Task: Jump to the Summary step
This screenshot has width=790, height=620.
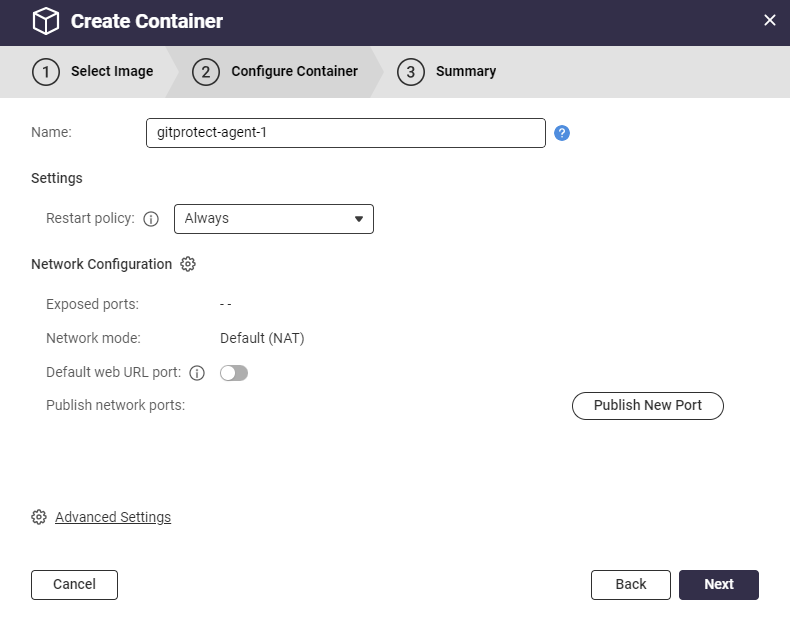Action: 465,72
